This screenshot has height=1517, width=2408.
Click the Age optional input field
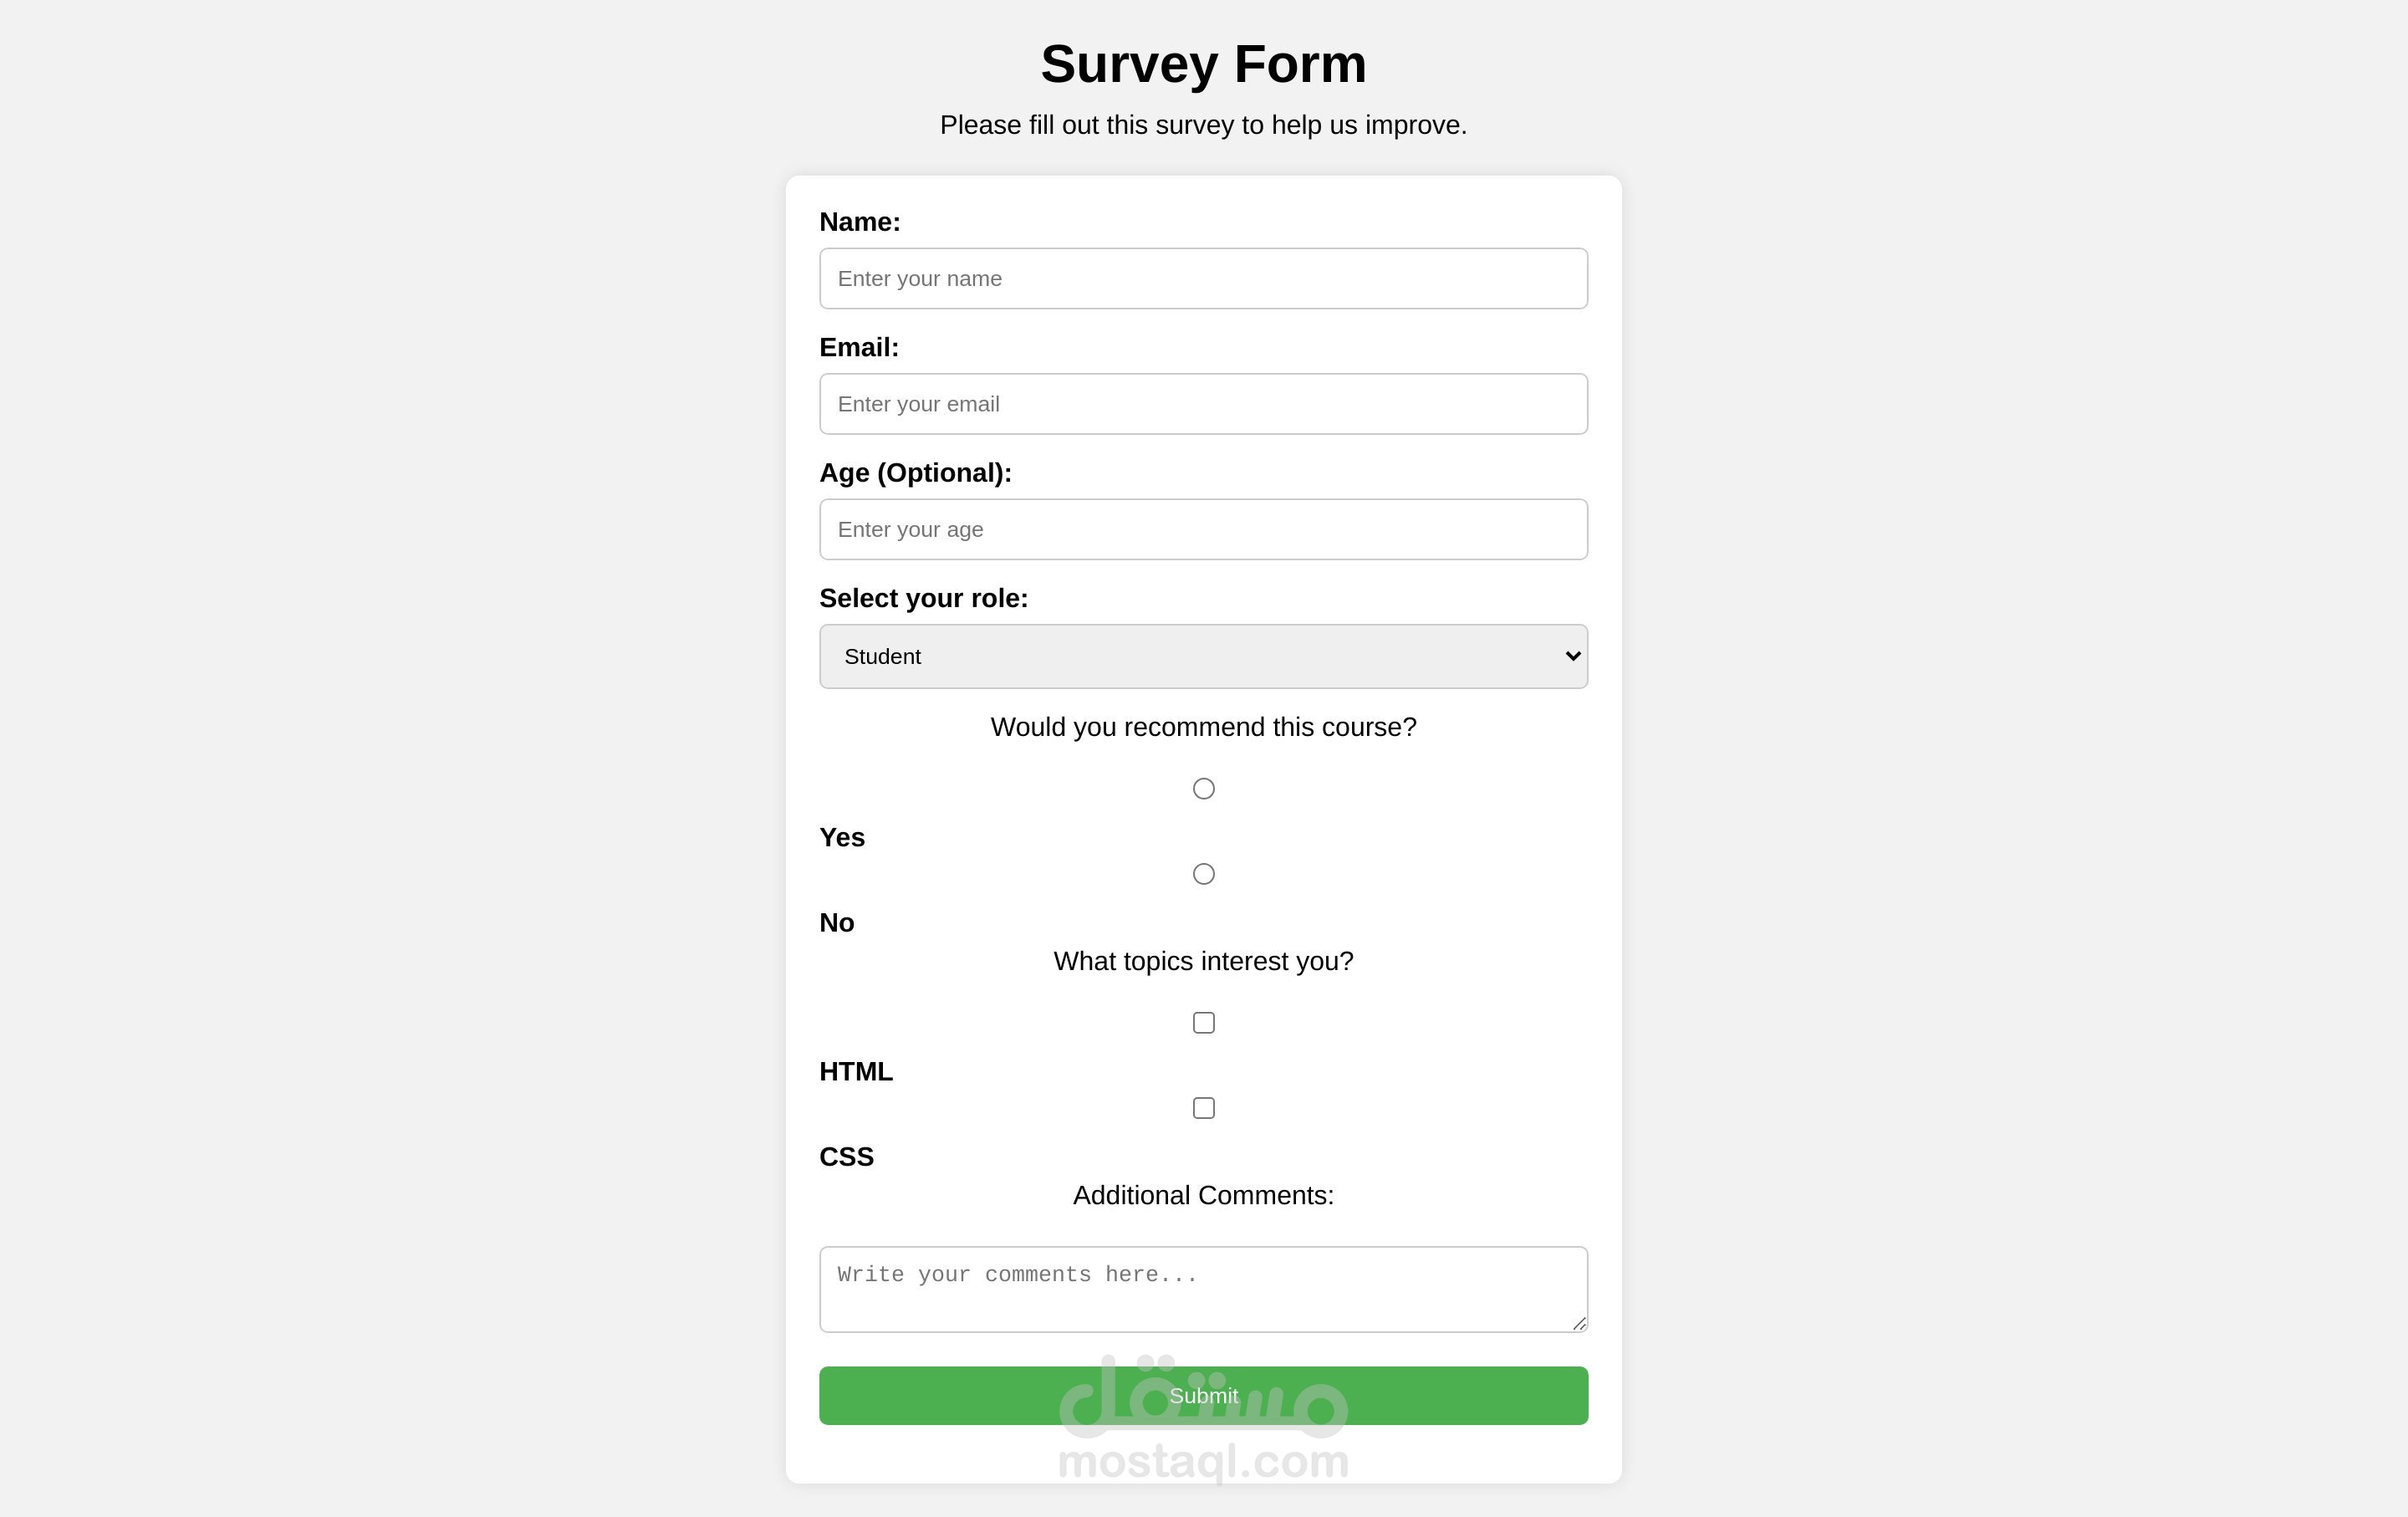(1203, 528)
